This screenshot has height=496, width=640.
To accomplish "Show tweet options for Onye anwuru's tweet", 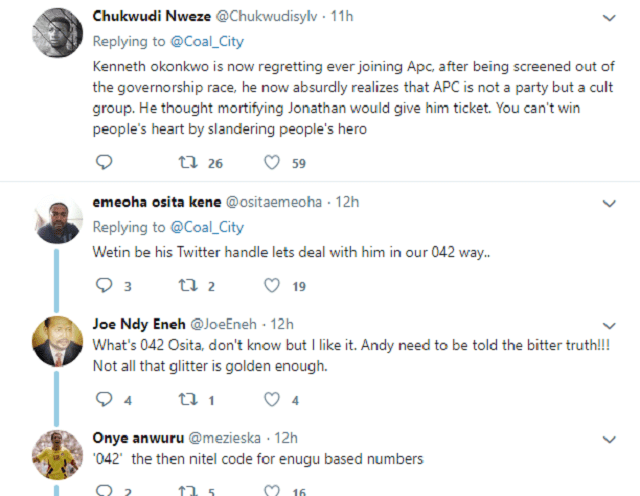I will click(610, 437).
